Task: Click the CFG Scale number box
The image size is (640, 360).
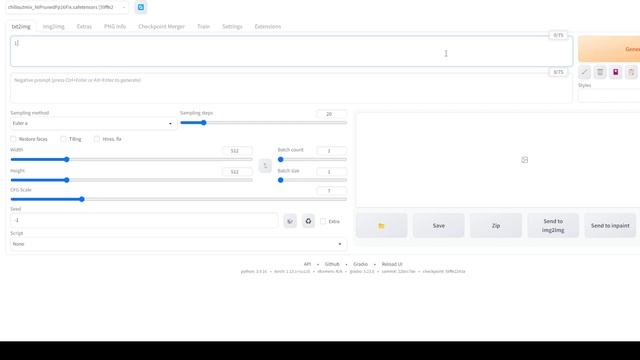Action: point(331,191)
